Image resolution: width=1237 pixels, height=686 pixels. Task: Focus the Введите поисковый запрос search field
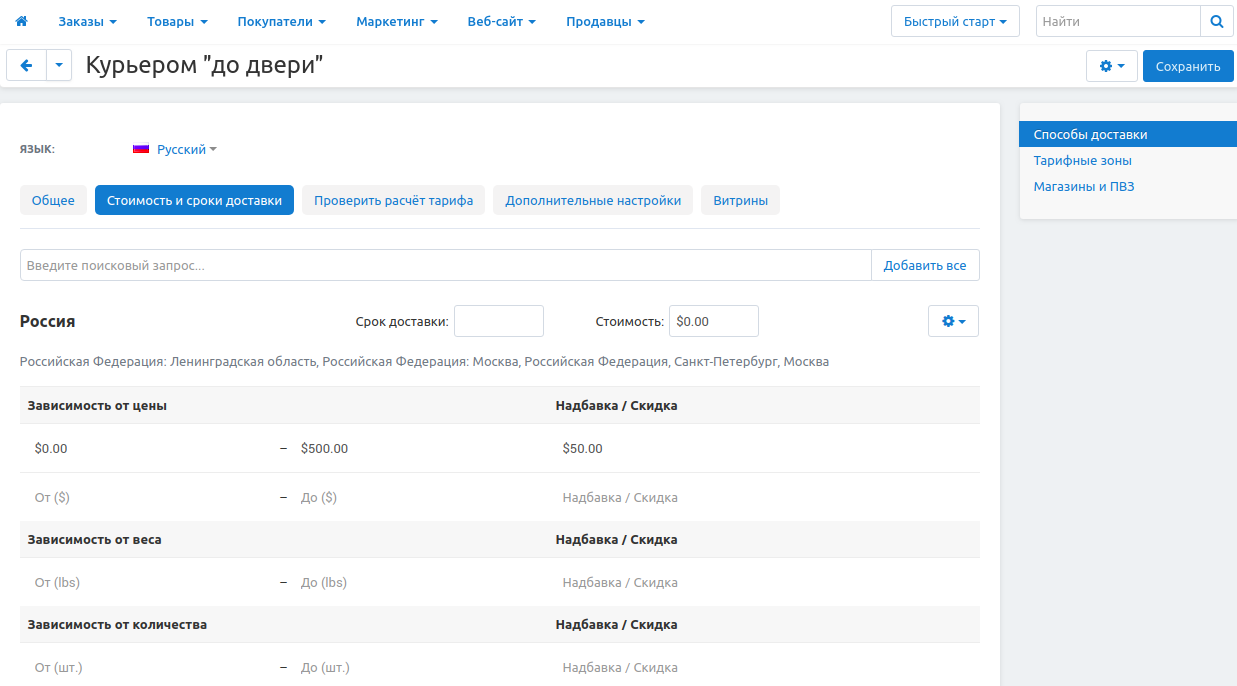tap(445, 265)
